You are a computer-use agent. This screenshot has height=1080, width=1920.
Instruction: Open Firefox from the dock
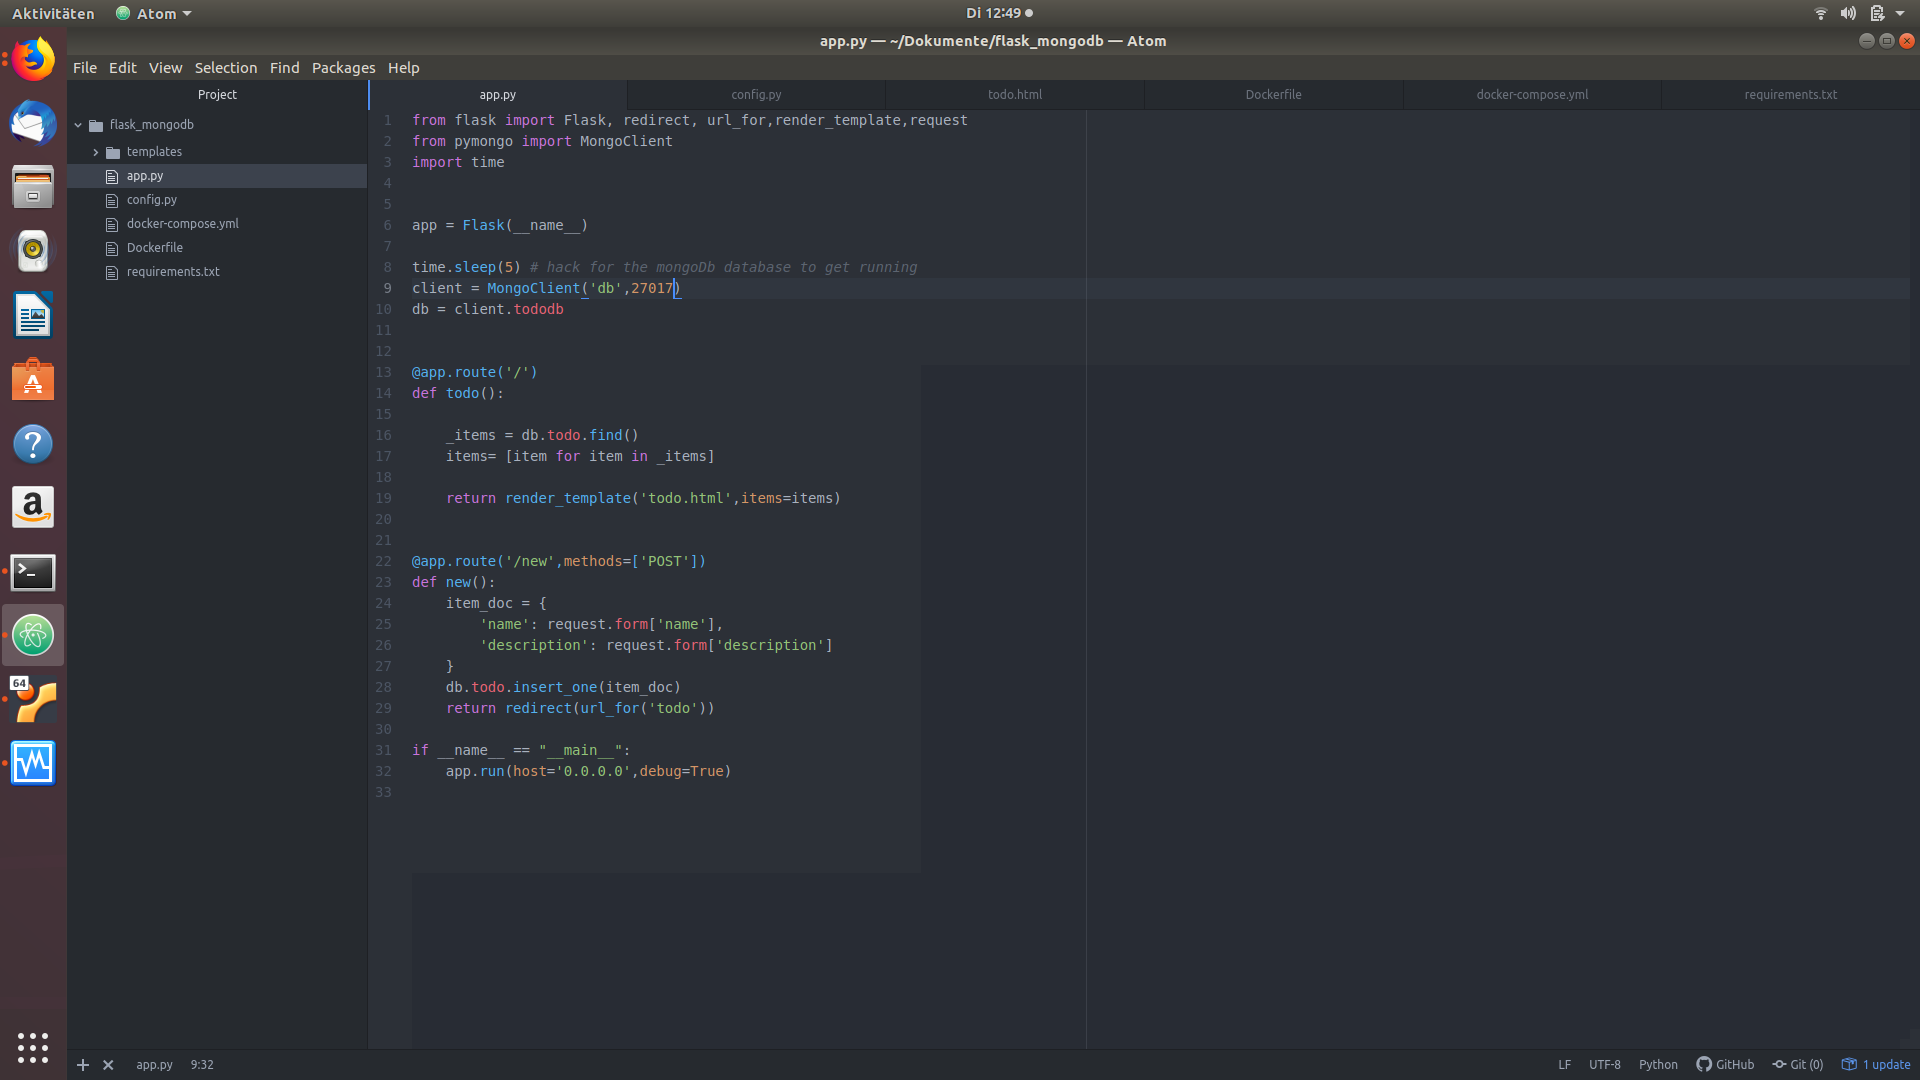(33, 60)
